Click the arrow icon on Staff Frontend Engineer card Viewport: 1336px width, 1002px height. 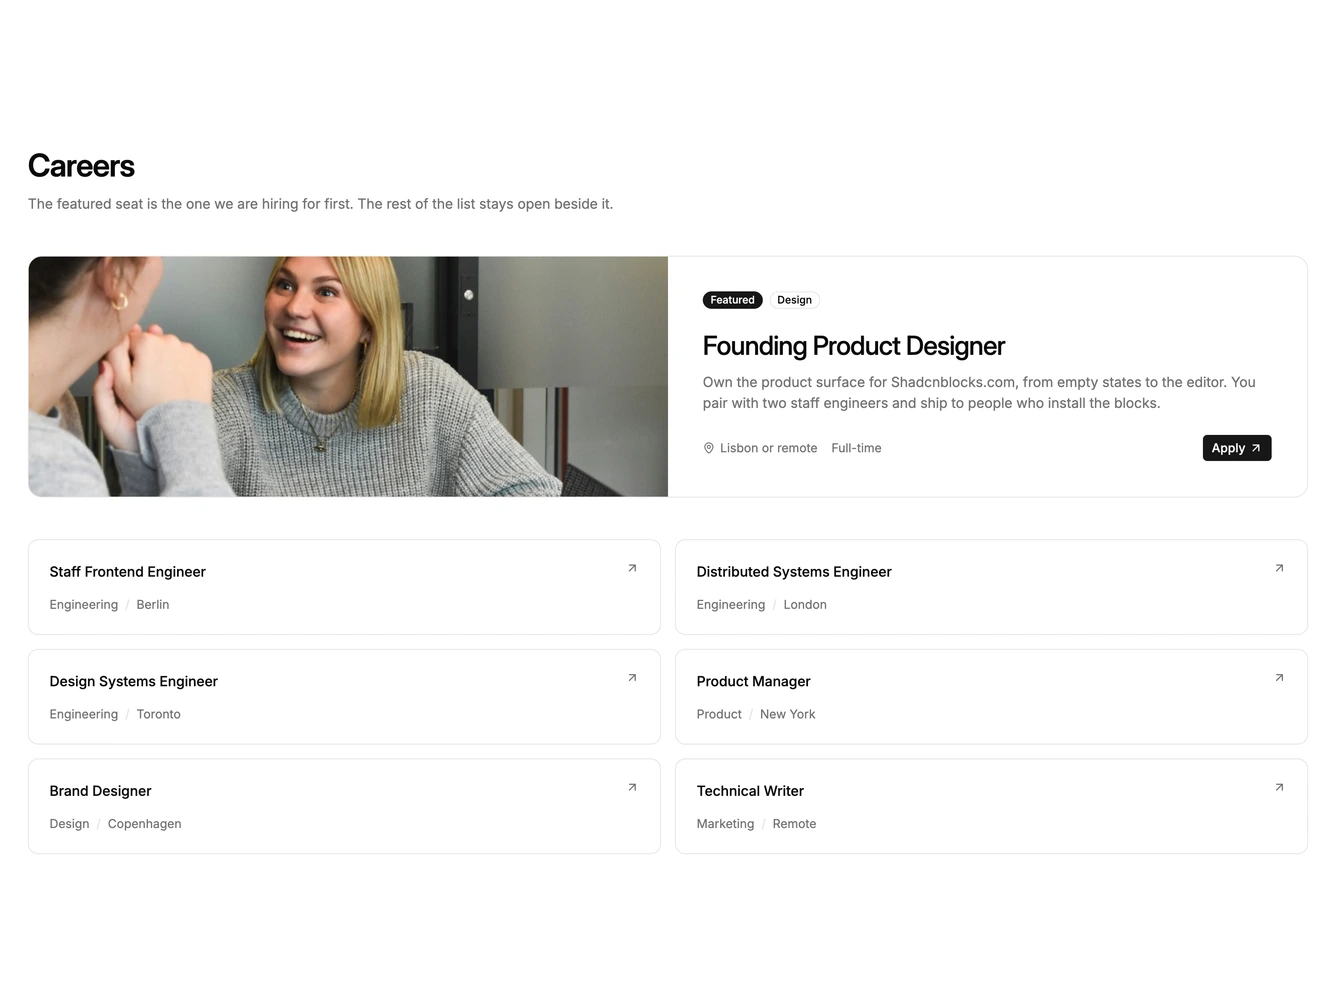point(632,568)
